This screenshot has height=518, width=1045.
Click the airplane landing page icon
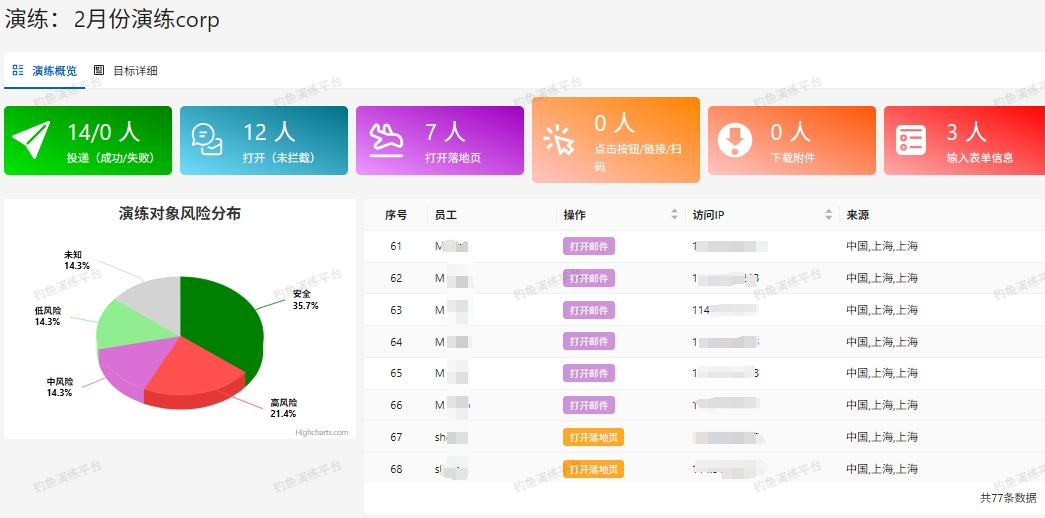point(384,140)
